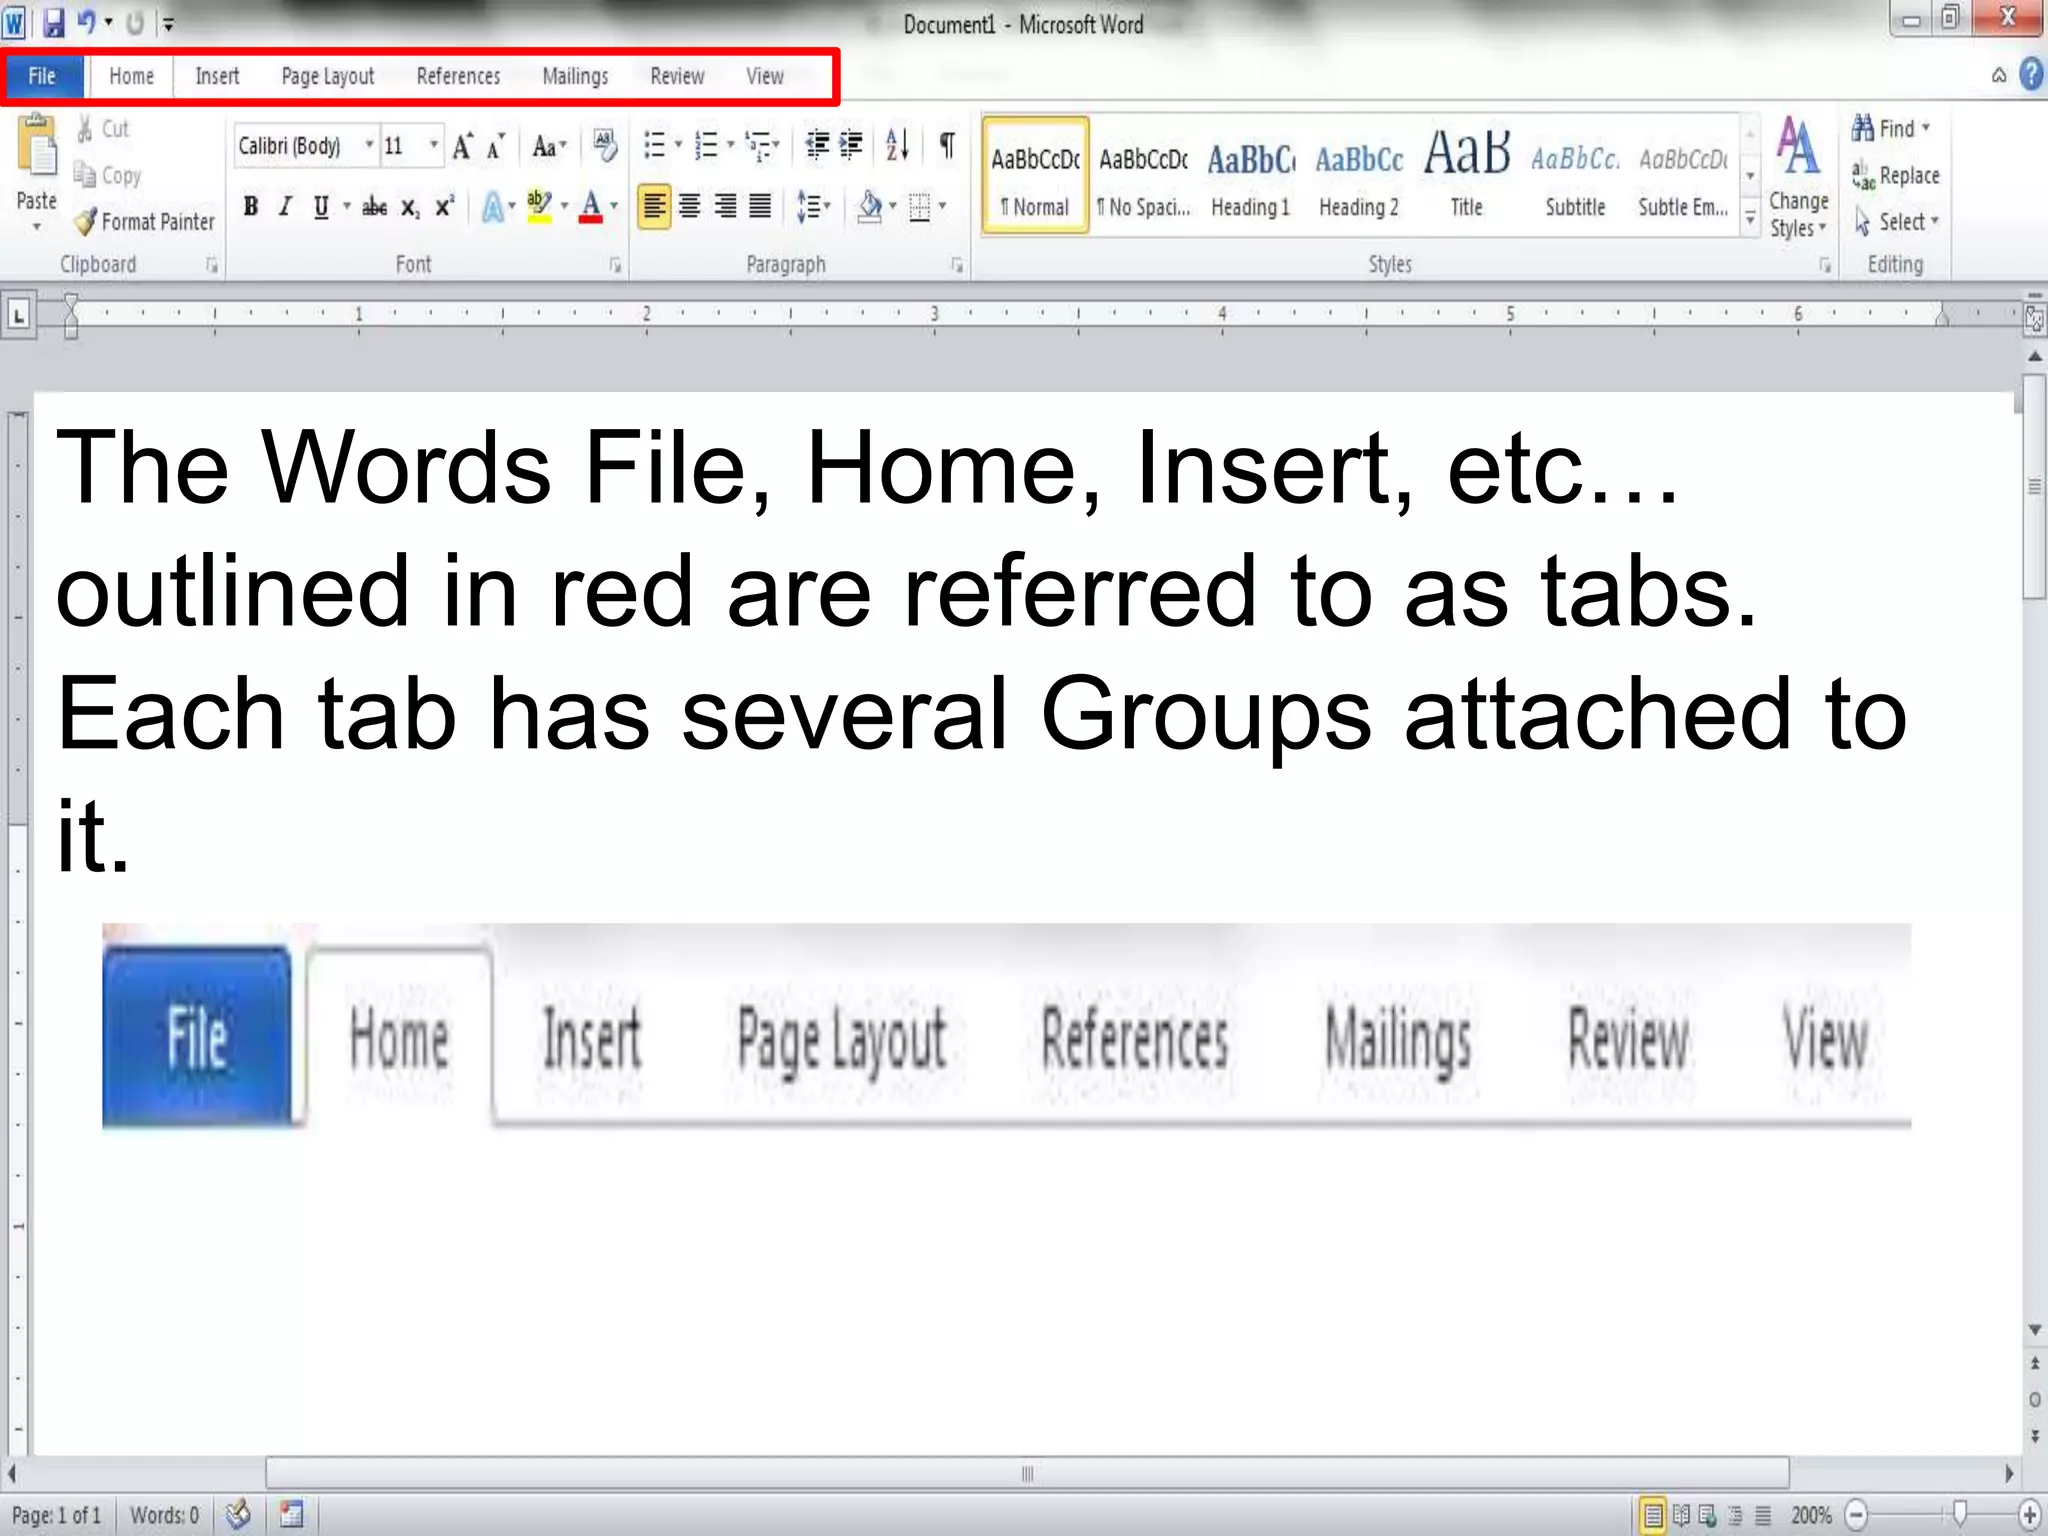
Task: Click the zoom slider handle
Action: tap(1960, 1514)
